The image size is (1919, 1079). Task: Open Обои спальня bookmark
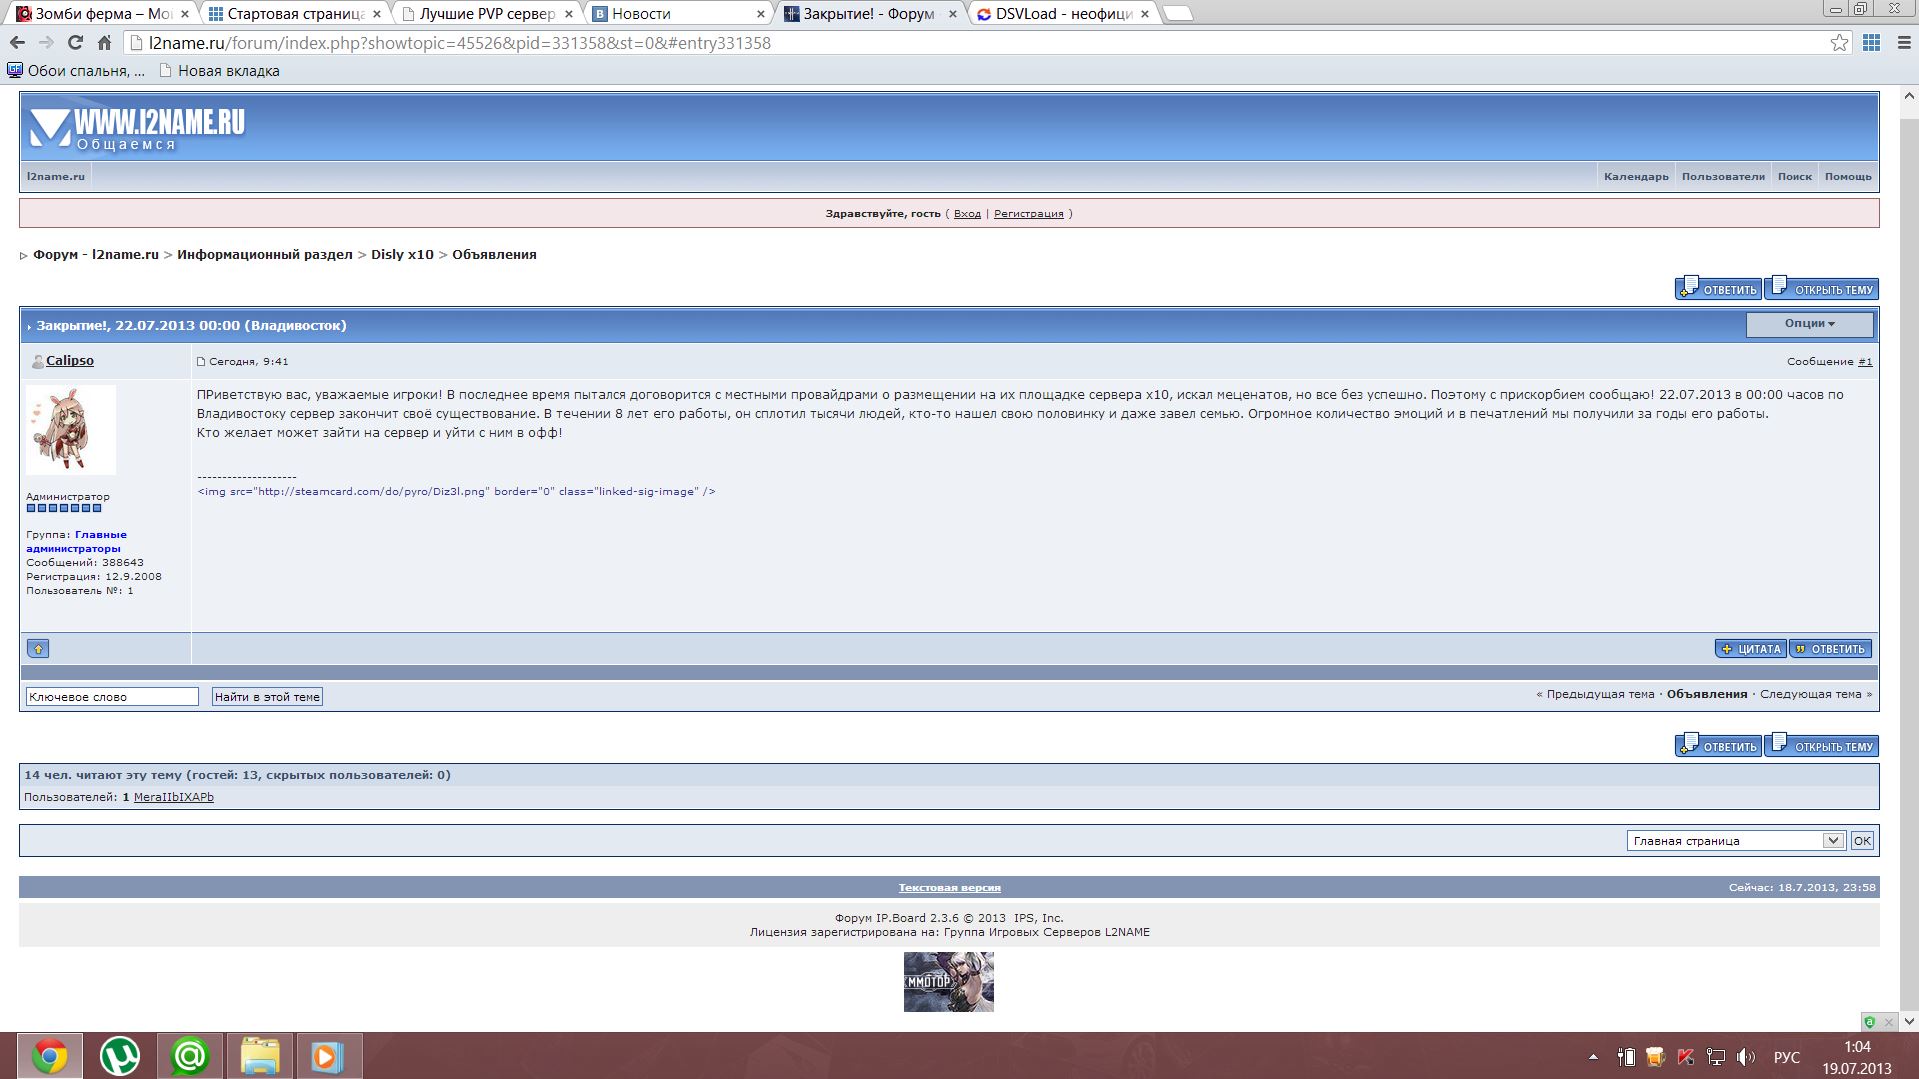tap(76, 71)
